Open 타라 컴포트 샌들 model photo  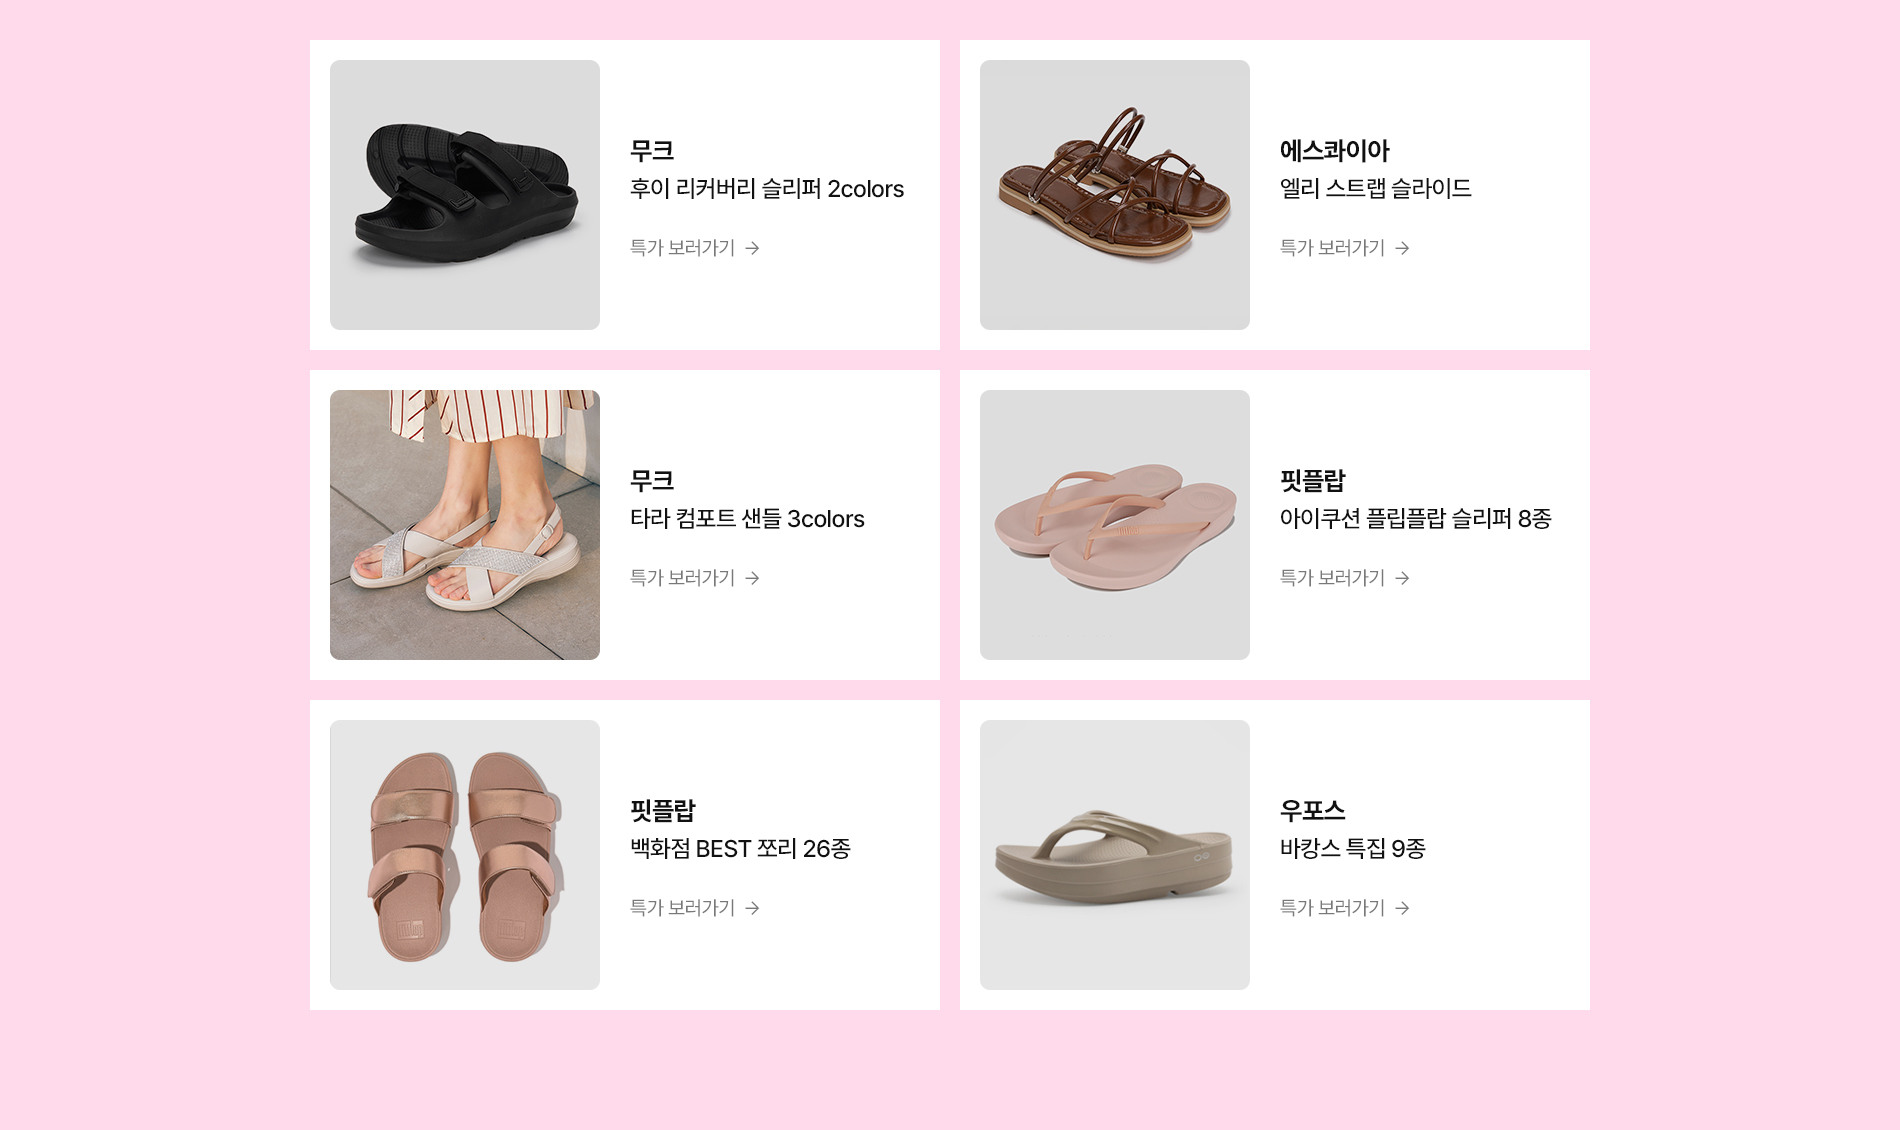(465, 525)
